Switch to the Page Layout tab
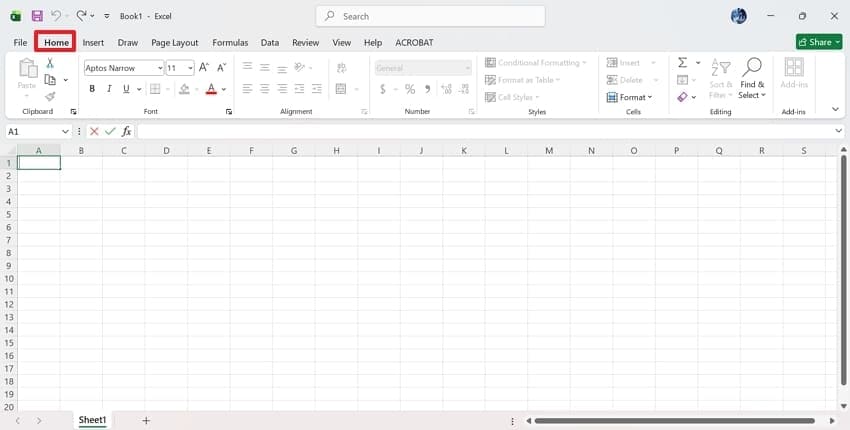The width and height of the screenshot is (850, 430). click(x=175, y=42)
